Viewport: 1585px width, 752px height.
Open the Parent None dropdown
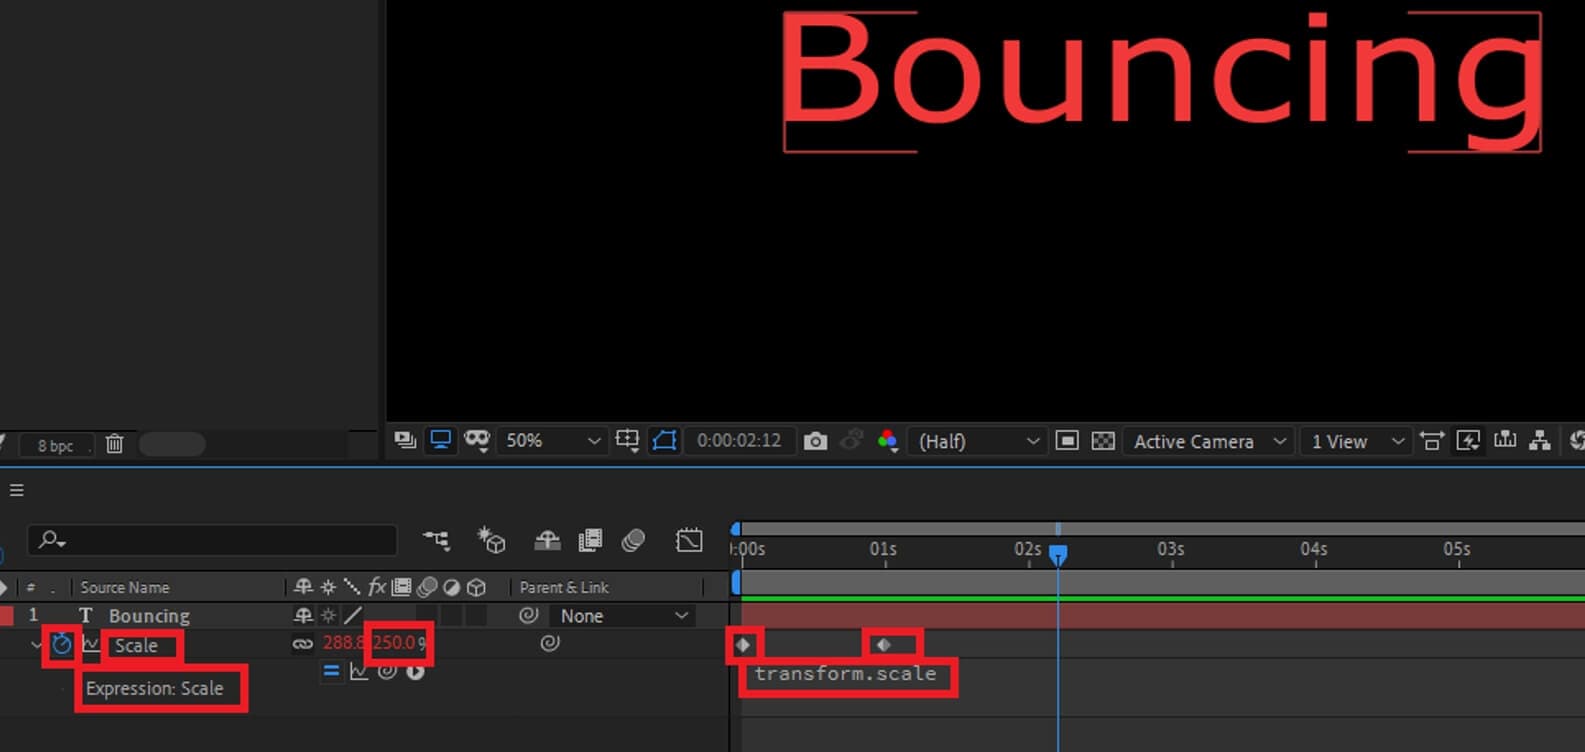[x=623, y=616]
